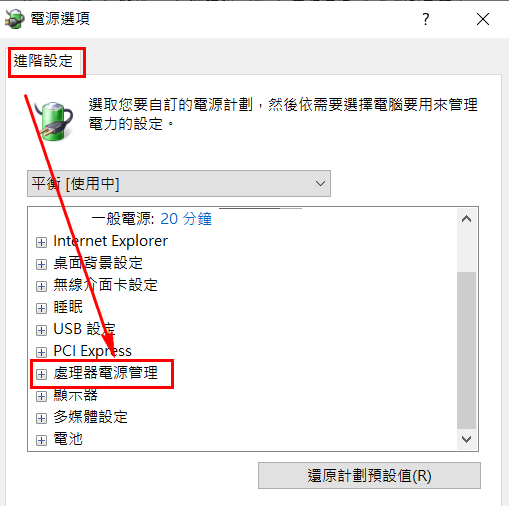509x506 pixels.
Task: Expand 處理器電源管理 plus icon
Action: [x=41, y=374]
